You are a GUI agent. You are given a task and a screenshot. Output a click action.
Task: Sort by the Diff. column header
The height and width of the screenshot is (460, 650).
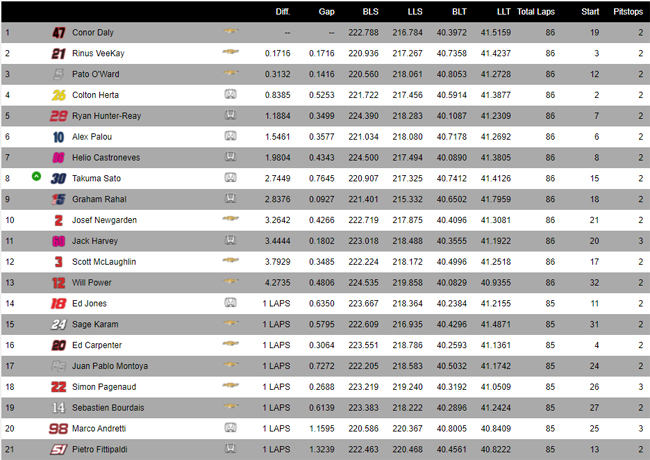(283, 12)
